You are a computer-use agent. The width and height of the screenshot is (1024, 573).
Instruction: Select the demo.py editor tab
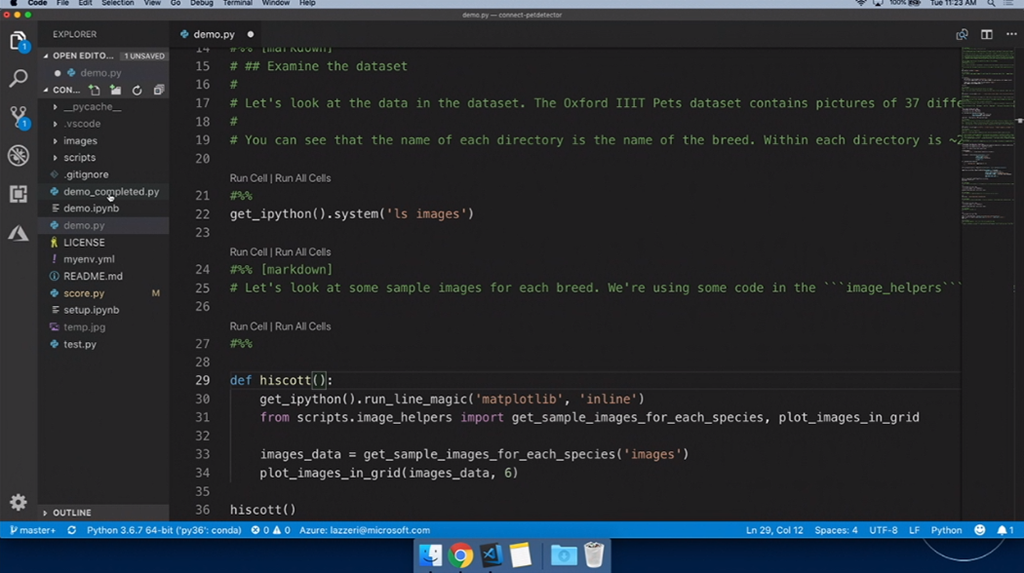coord(213,34)
